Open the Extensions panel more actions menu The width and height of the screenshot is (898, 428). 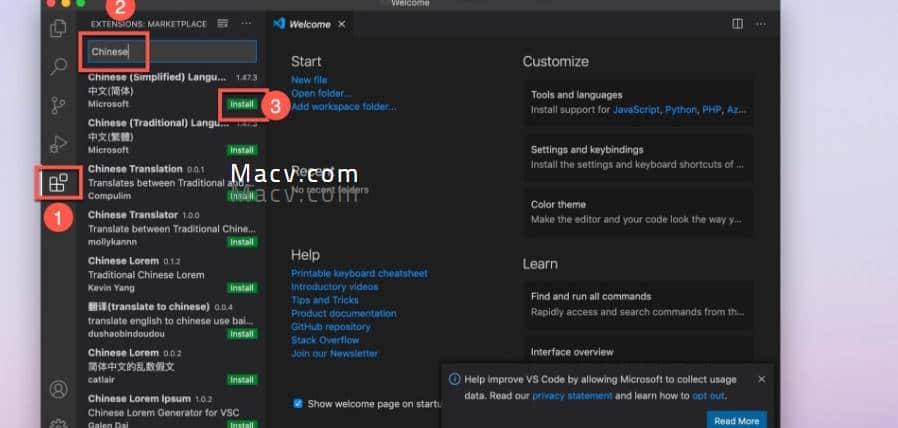(246, 23)
